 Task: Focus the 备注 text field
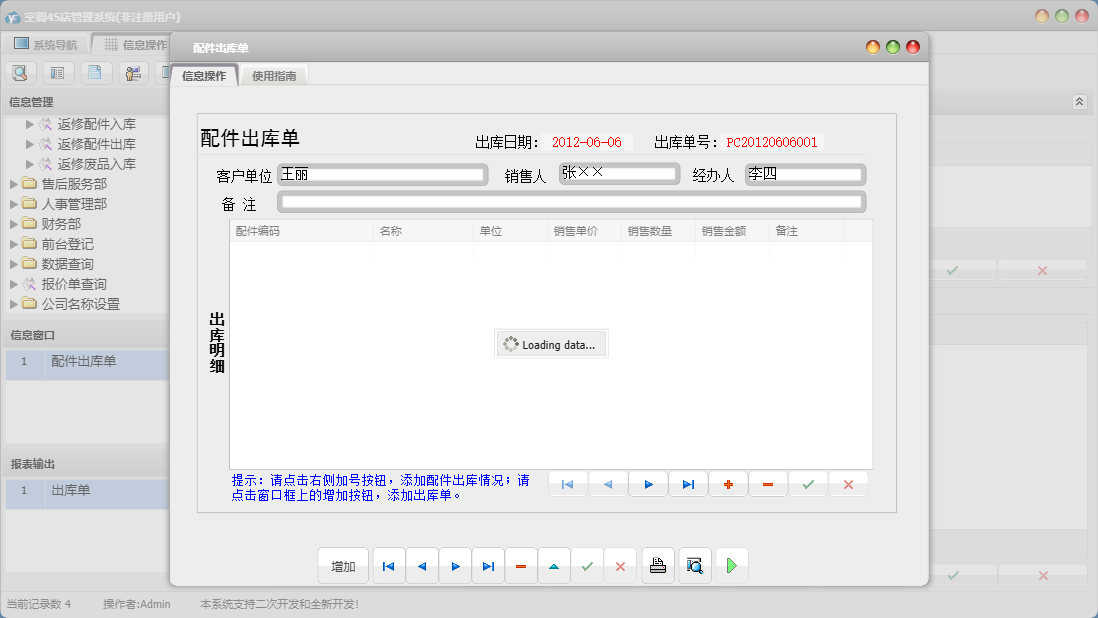[x=571, y=203]
